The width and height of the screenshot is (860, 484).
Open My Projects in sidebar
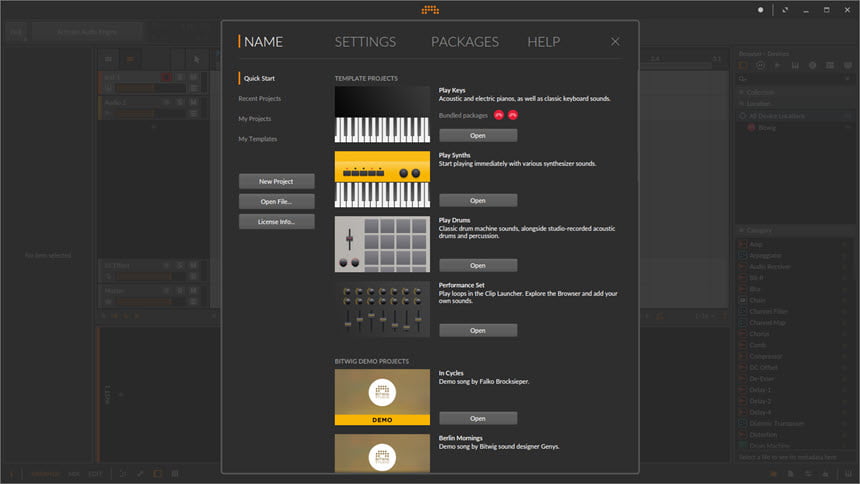(254, 119)
